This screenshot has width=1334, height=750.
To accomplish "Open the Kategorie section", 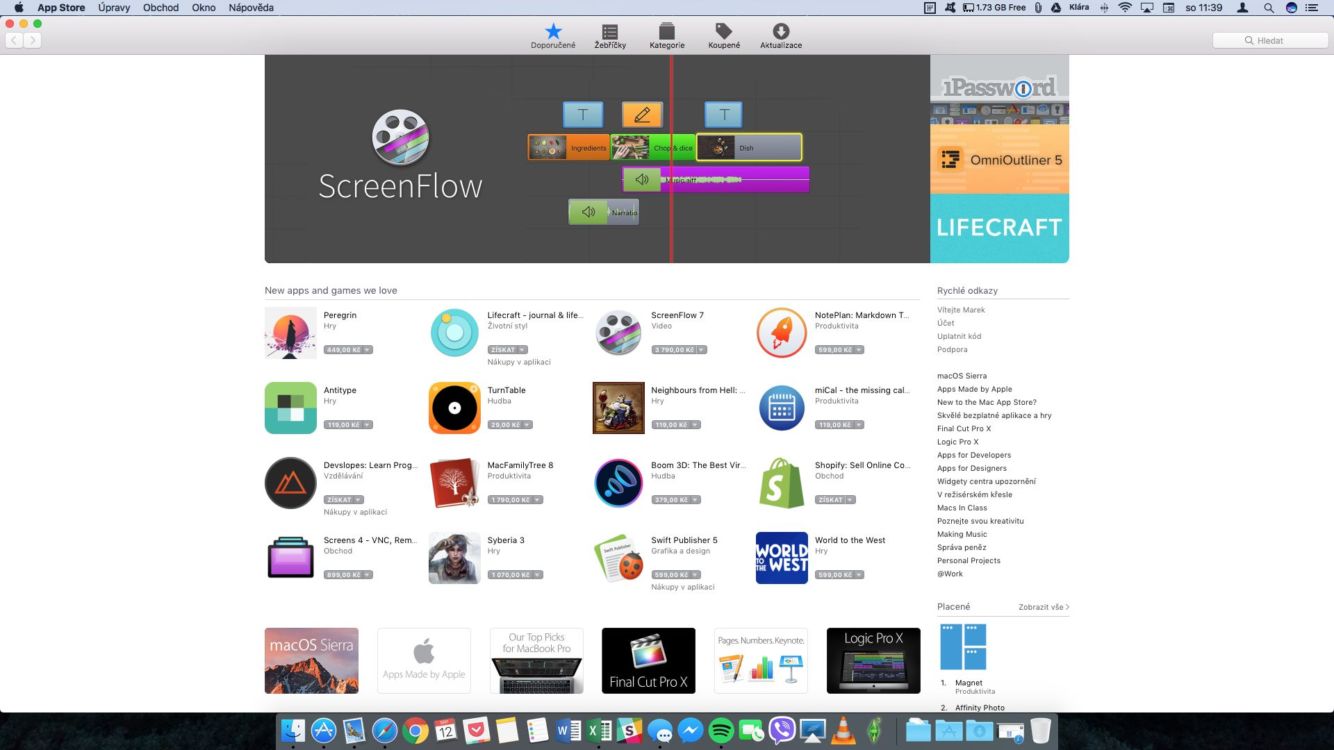I will (x=667, y=36).
